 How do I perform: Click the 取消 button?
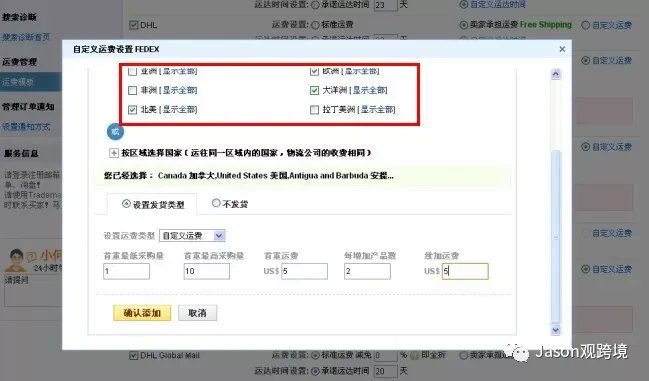point(197,313)
